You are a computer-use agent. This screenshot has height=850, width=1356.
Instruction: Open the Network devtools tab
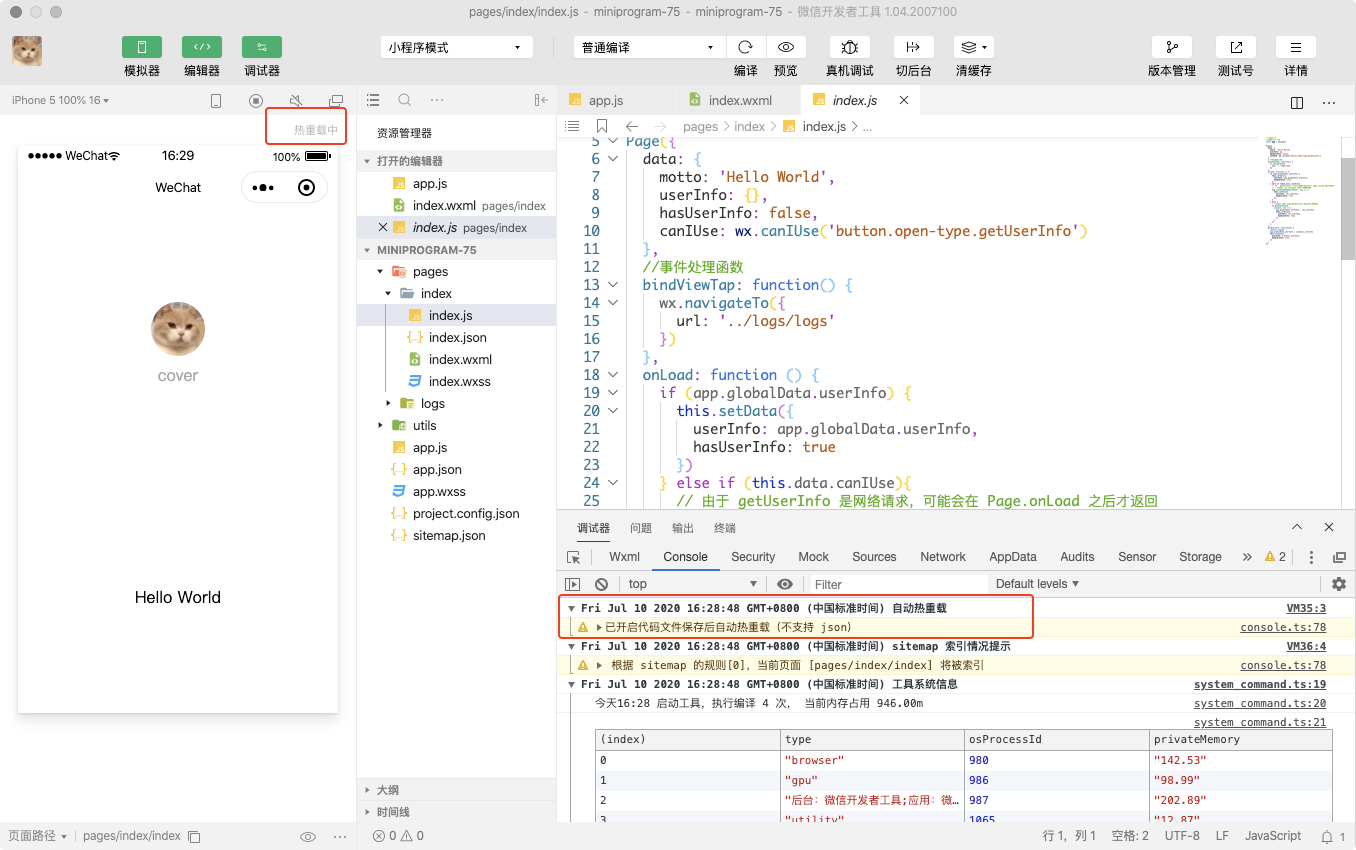coord(943,557)
